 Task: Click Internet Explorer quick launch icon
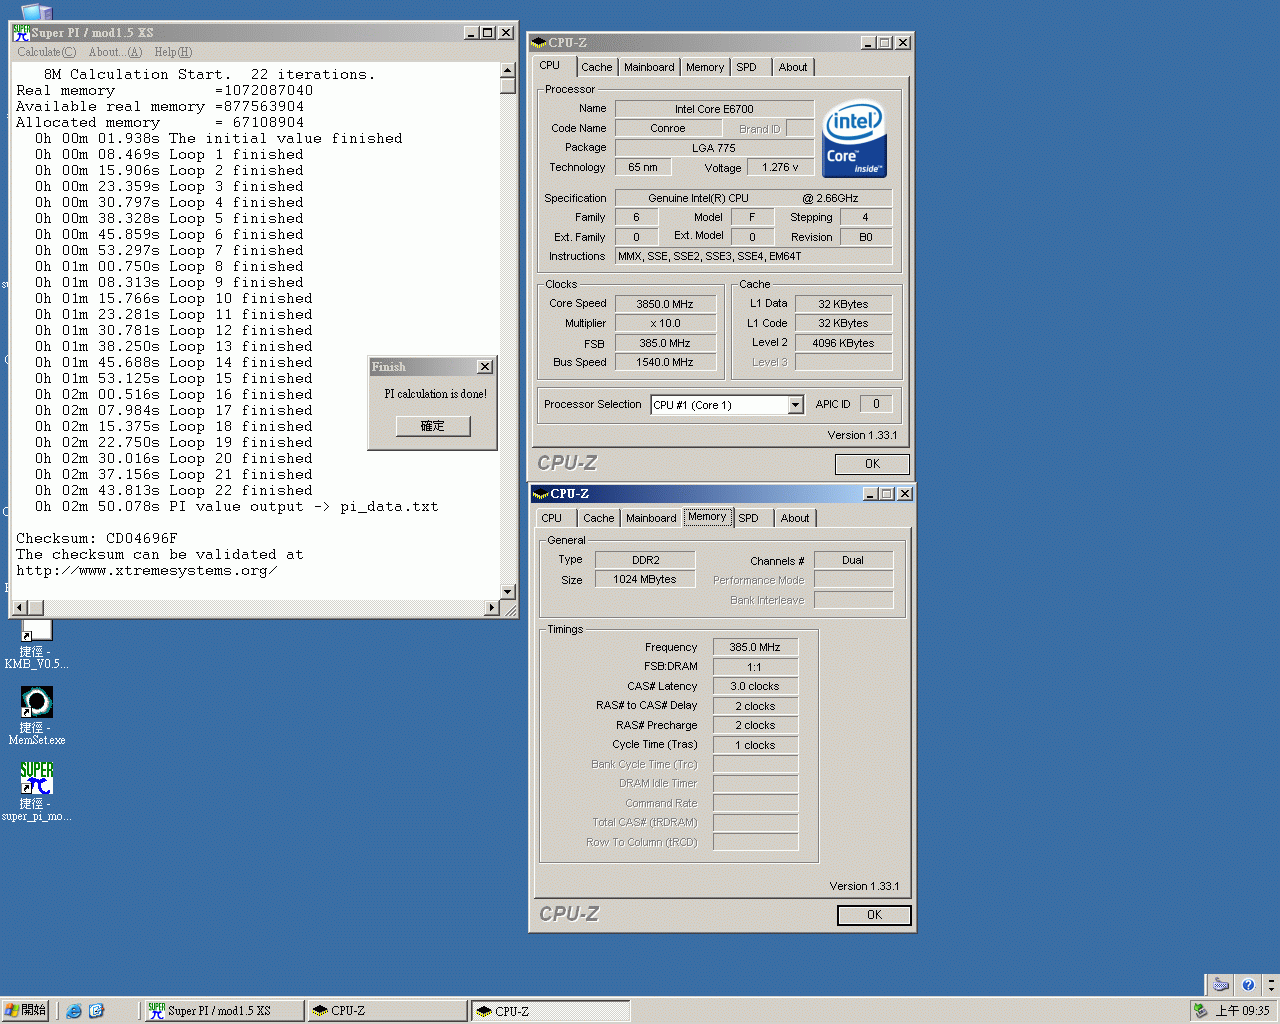(74, 1011)
